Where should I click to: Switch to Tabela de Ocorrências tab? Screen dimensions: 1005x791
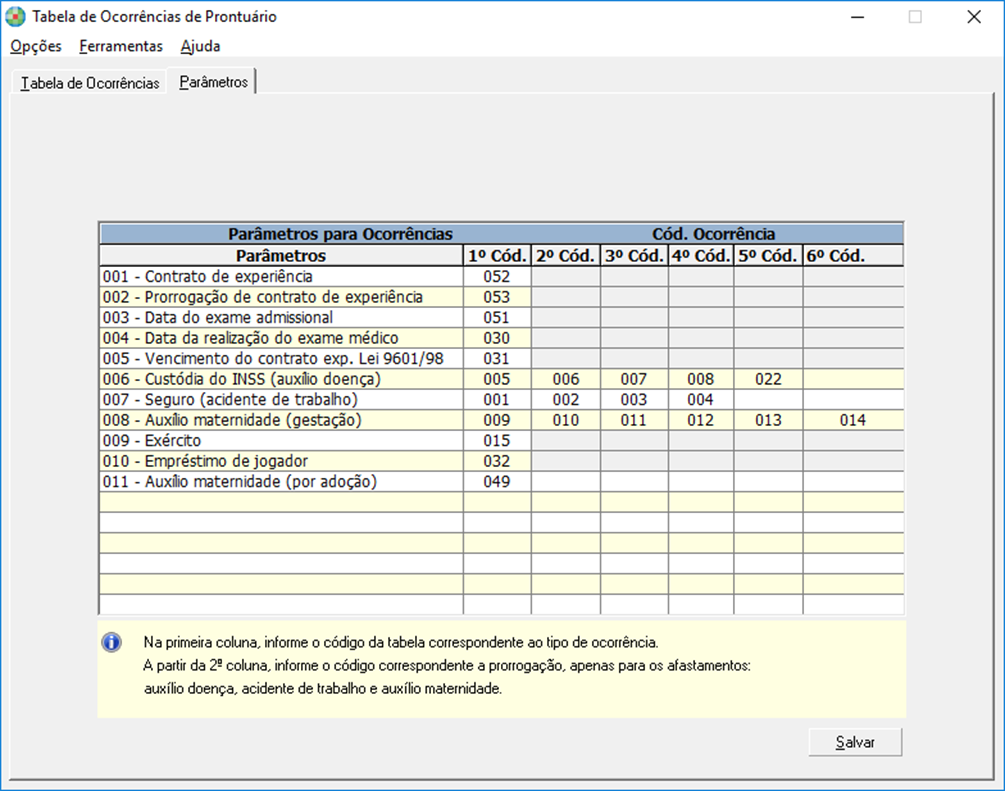90,83
